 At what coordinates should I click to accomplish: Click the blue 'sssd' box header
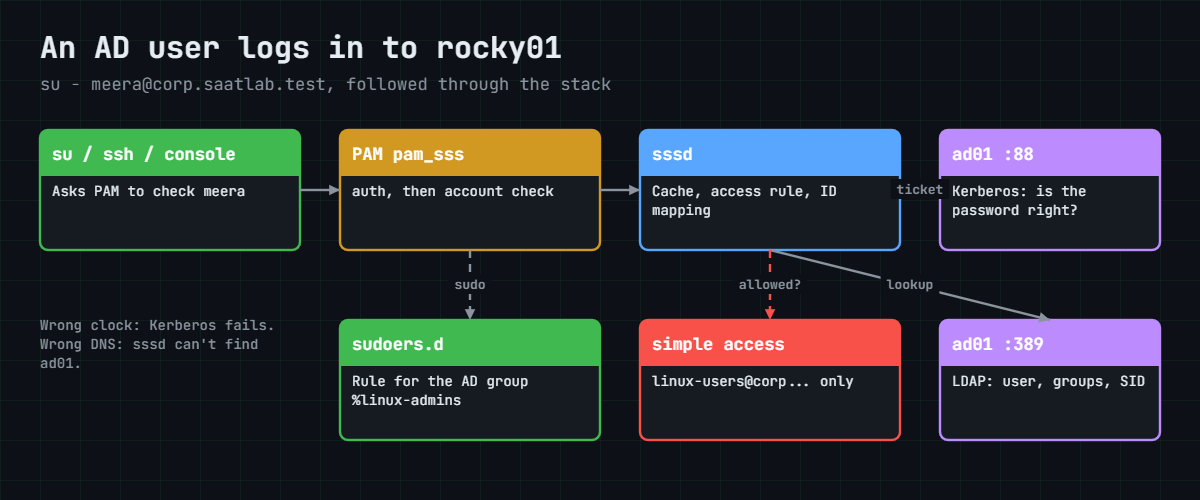click(x=770, y=154)
